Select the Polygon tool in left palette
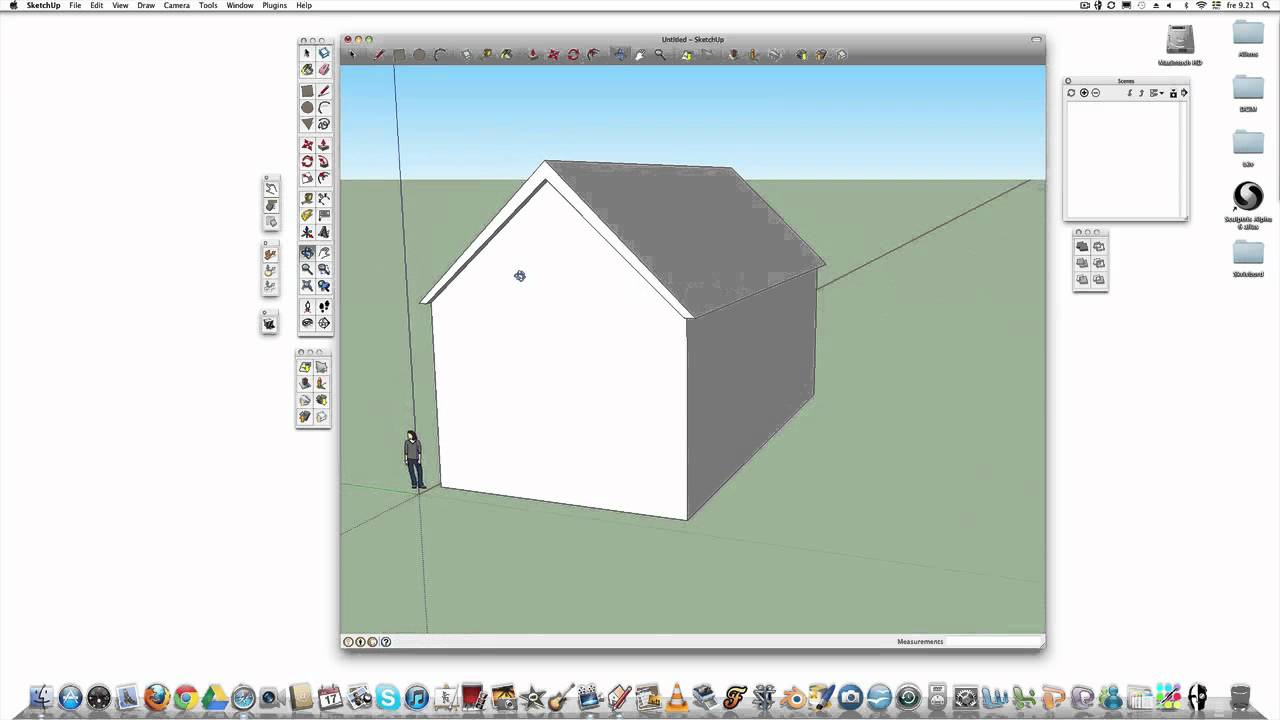This screenshot has height=720, width=1280. (307, 123)
